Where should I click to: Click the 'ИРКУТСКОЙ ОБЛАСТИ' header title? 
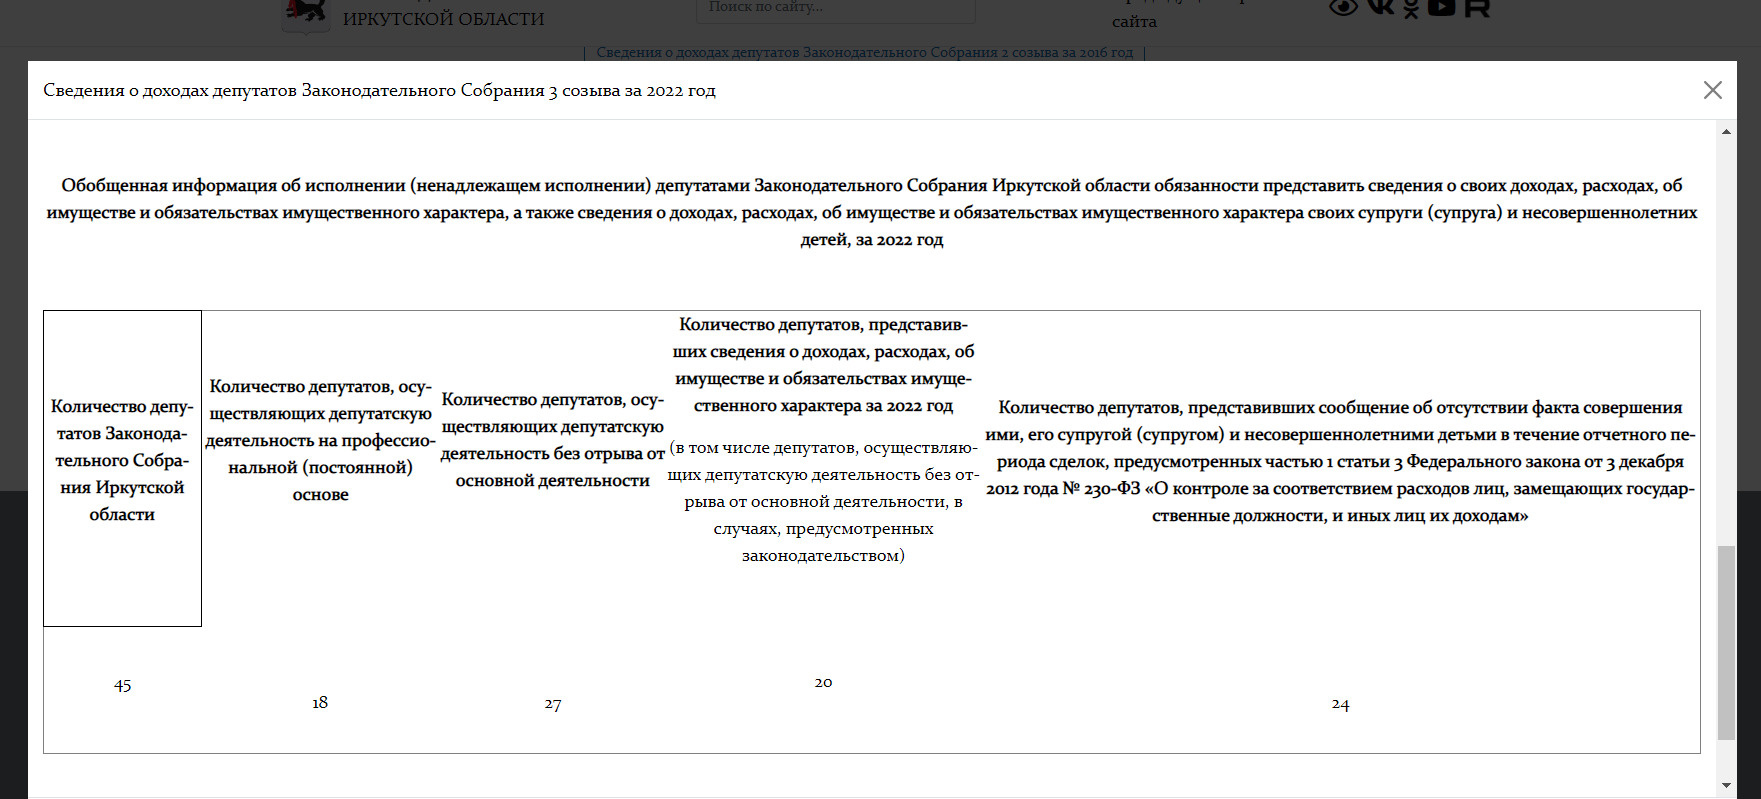click(443, 19)
